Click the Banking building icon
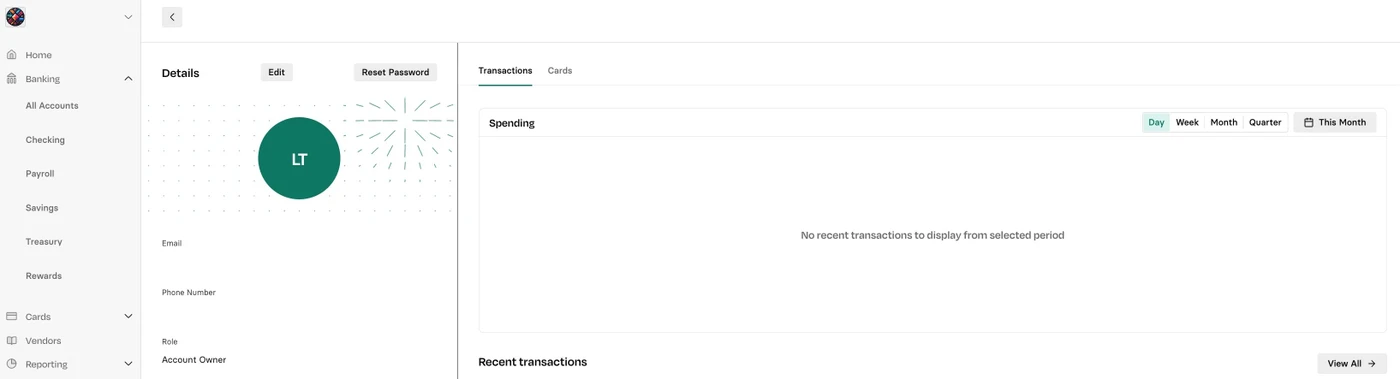The height and width of the screenshot is (379, 1400). tap(12, 78)
